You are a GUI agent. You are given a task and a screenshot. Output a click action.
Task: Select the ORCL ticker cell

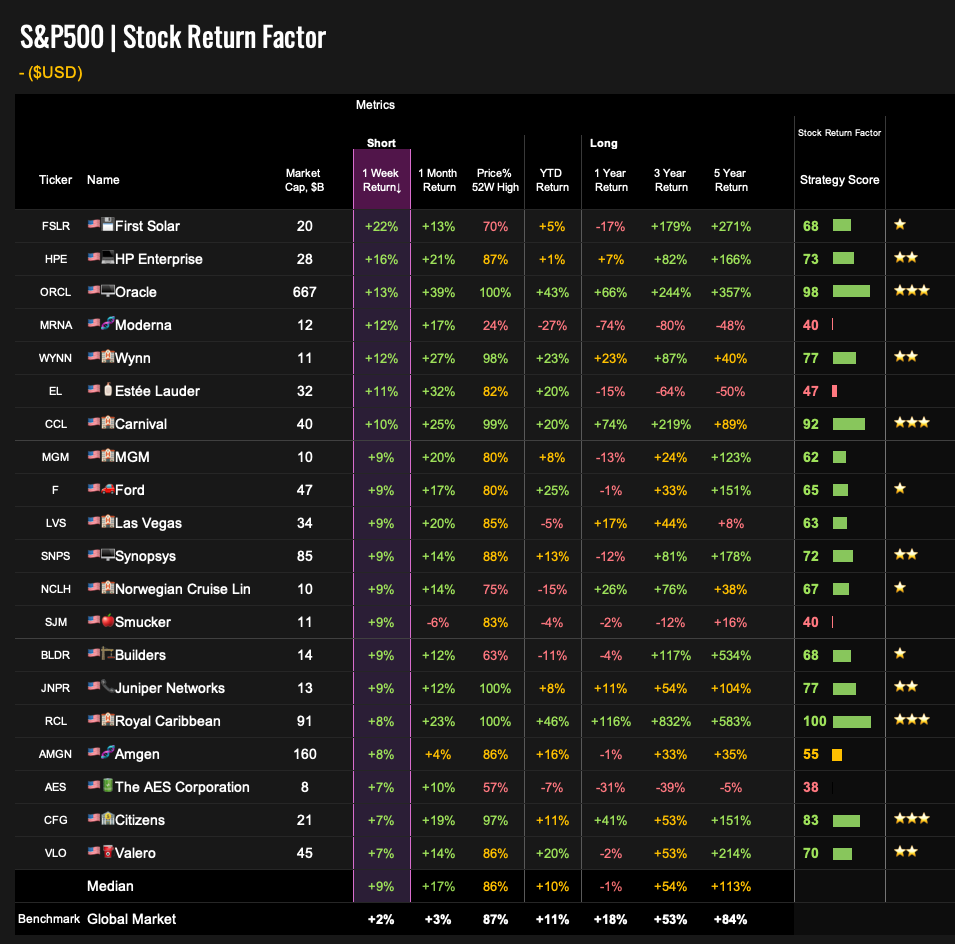point(55,292)
